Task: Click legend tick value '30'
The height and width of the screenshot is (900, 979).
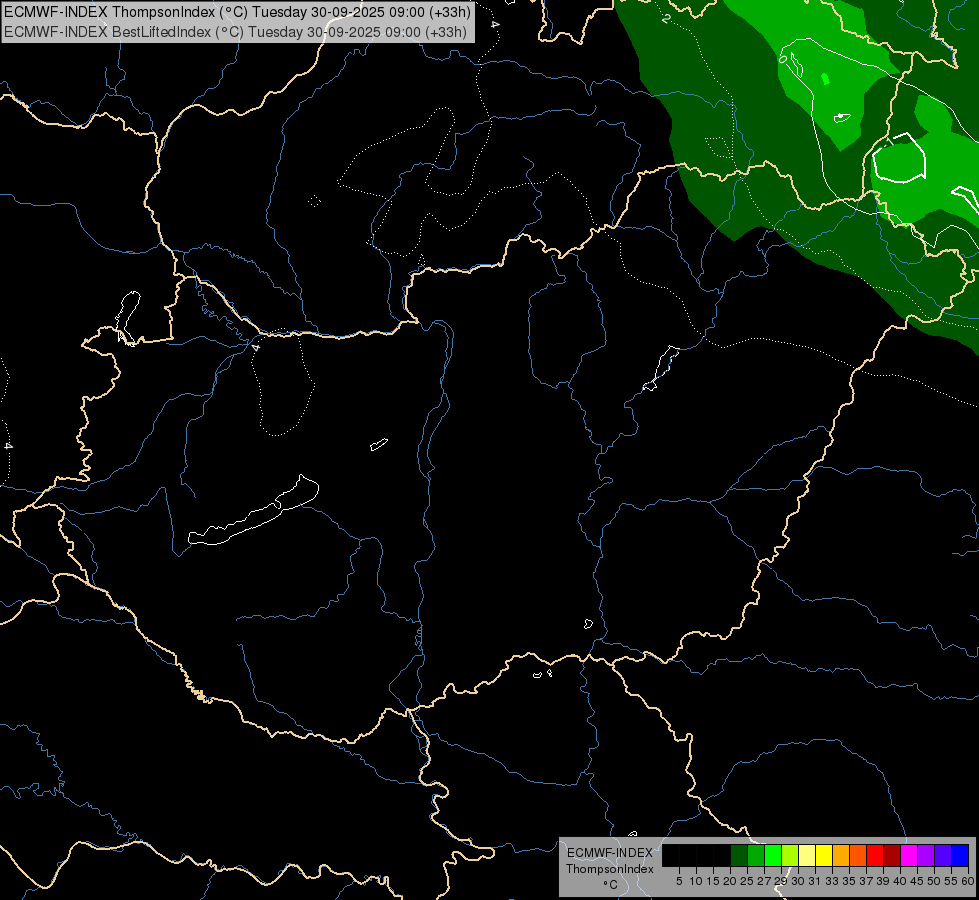Action: [x=798, y=881]
